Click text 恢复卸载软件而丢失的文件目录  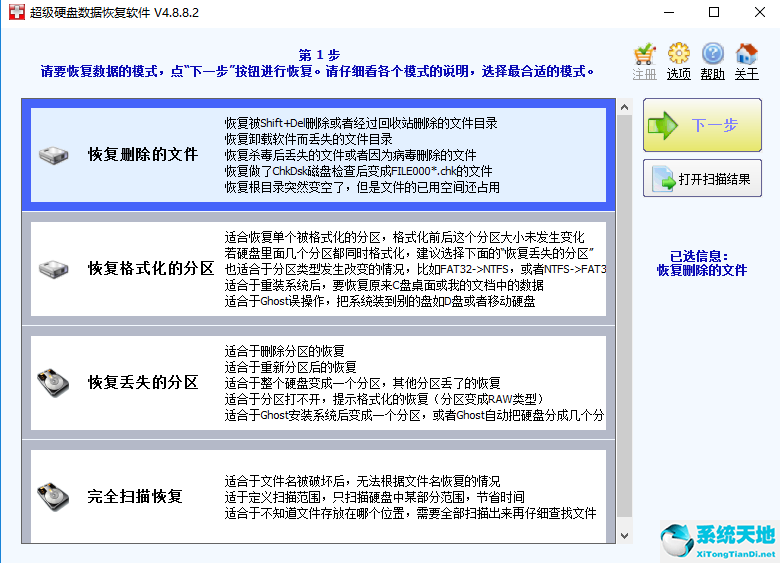tap(308, 139)
